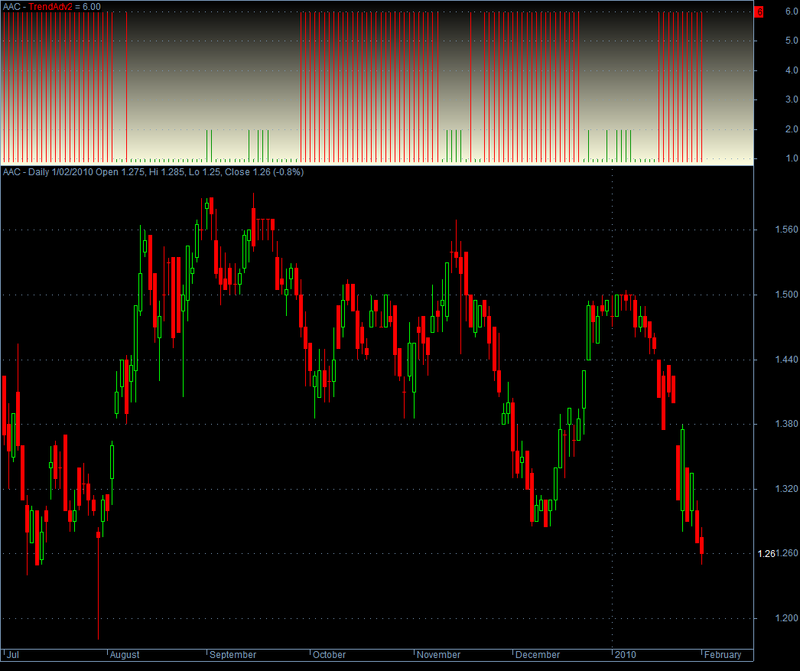This screenshot has width=800, height=671.
Task: Click the '3.0' indicator axis label
Action: (x=792, y=100)
